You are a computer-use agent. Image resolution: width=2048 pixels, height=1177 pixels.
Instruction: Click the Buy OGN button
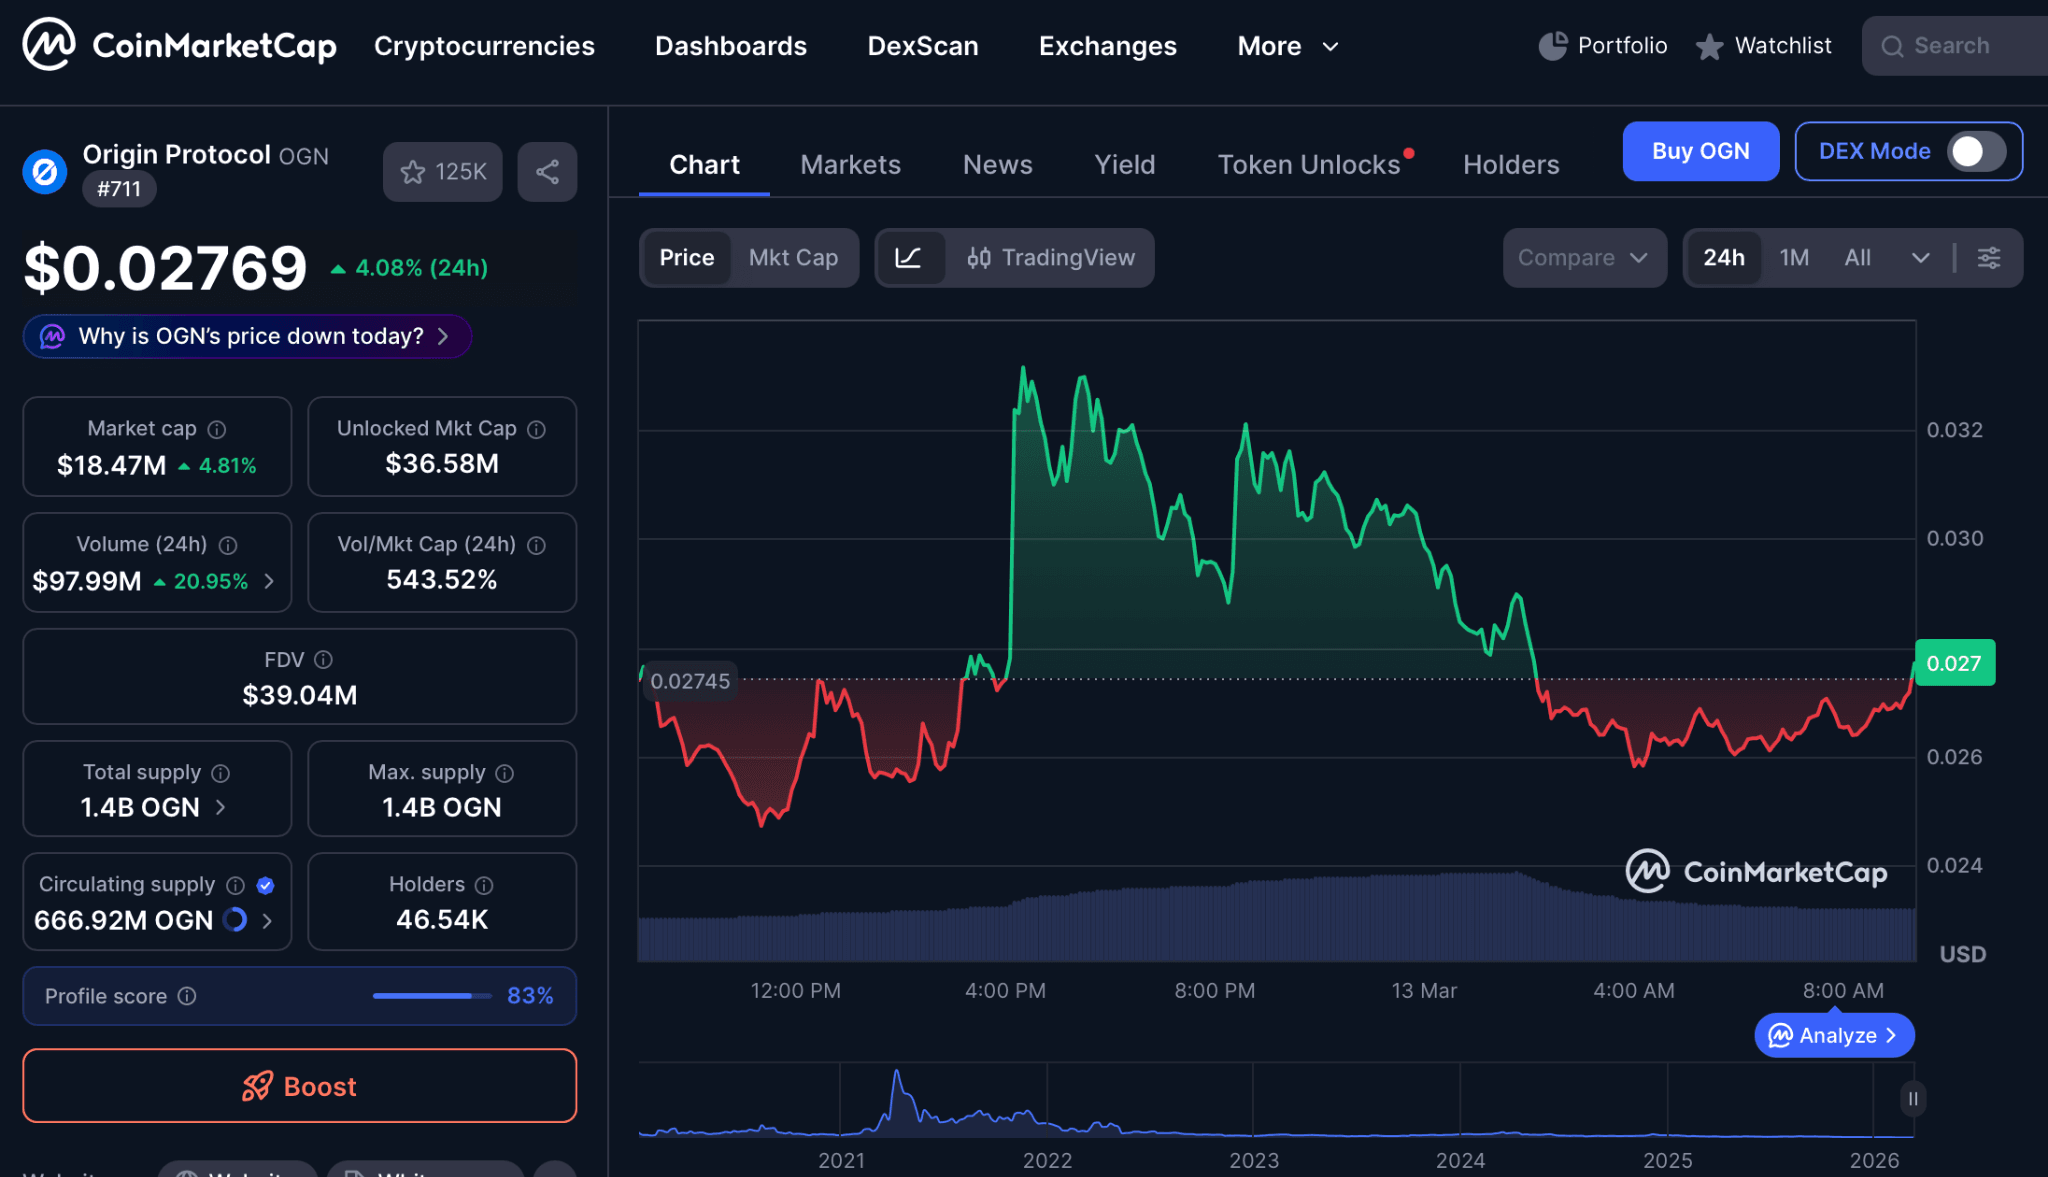1700,151
